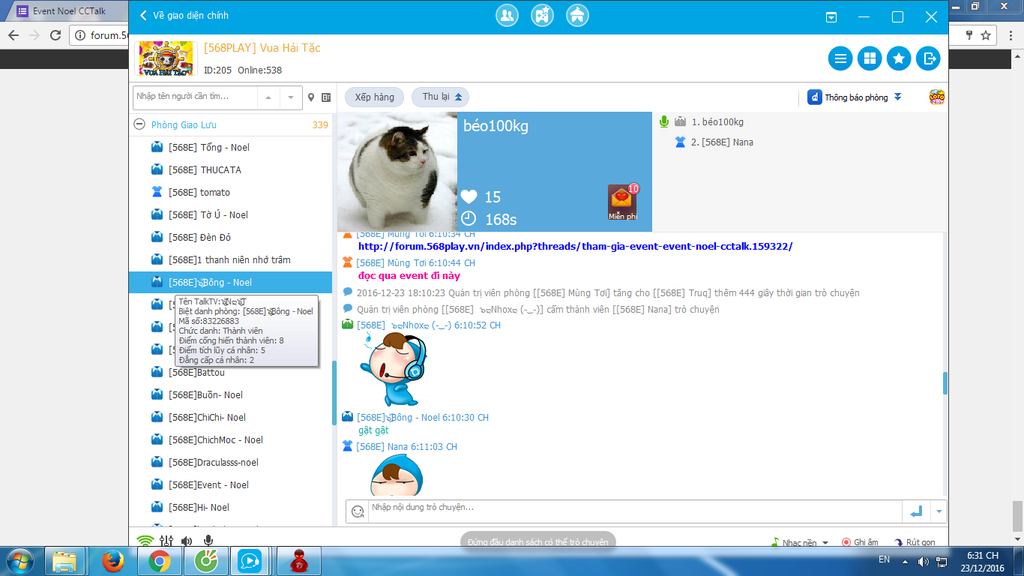The width and height of the screenshot is (1024, 576).
Task: Open the emoji picker in chat box
Action: 357,511
